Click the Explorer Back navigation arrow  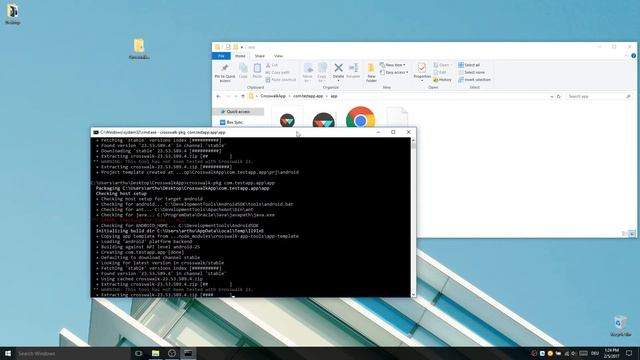(x=218, y=96)
